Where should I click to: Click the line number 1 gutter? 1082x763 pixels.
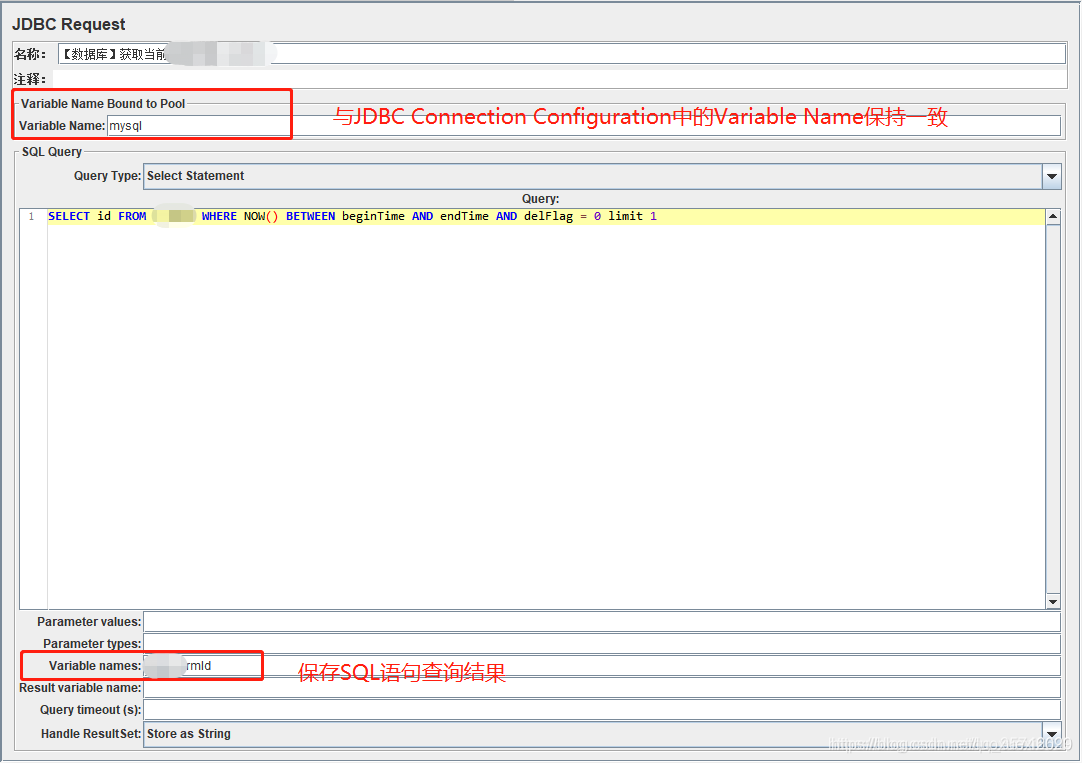tap(32, 217)
